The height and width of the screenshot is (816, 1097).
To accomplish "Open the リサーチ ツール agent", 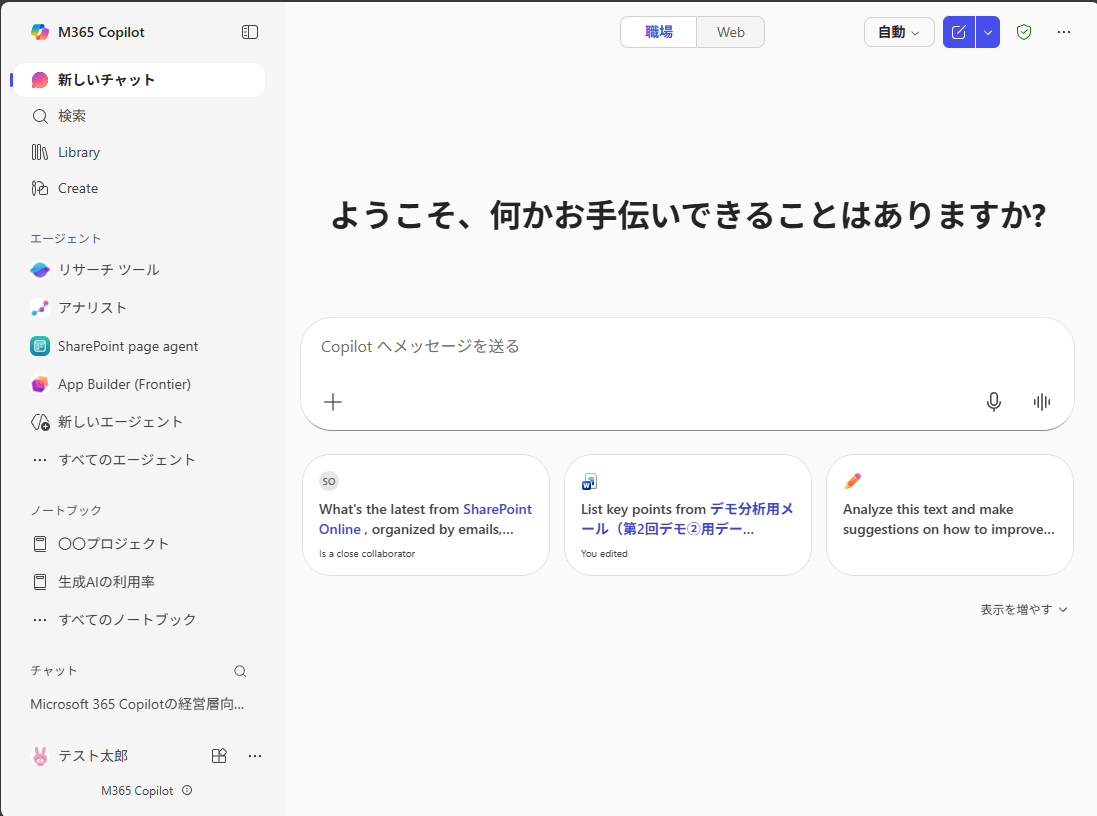I will [108, 270].
